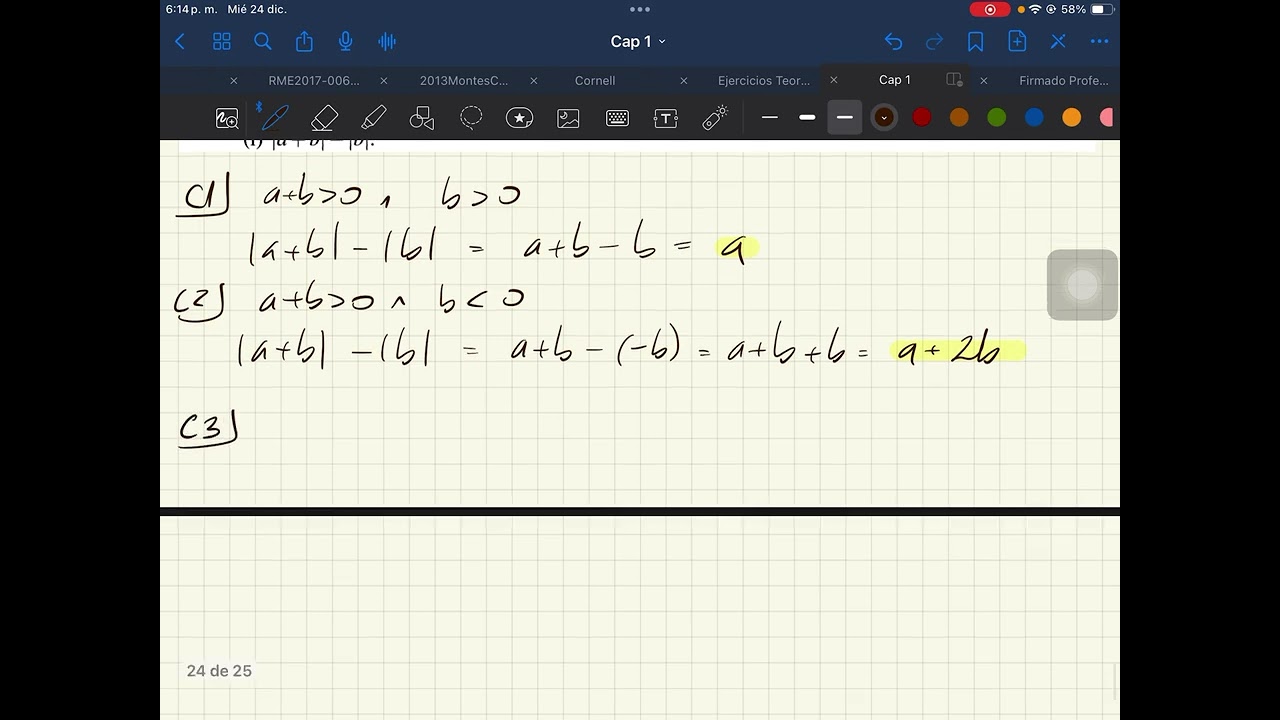Close the RME2017-006... tab
This screenshot has height=720, width=1280.
tap(234, 80)
